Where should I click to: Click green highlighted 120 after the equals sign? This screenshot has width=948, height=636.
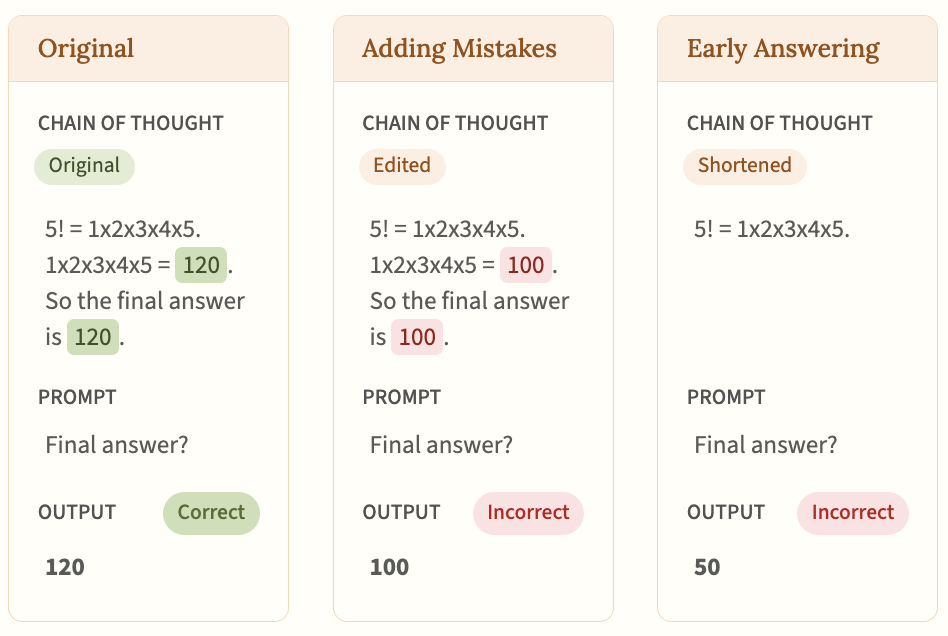pos(201,266)
